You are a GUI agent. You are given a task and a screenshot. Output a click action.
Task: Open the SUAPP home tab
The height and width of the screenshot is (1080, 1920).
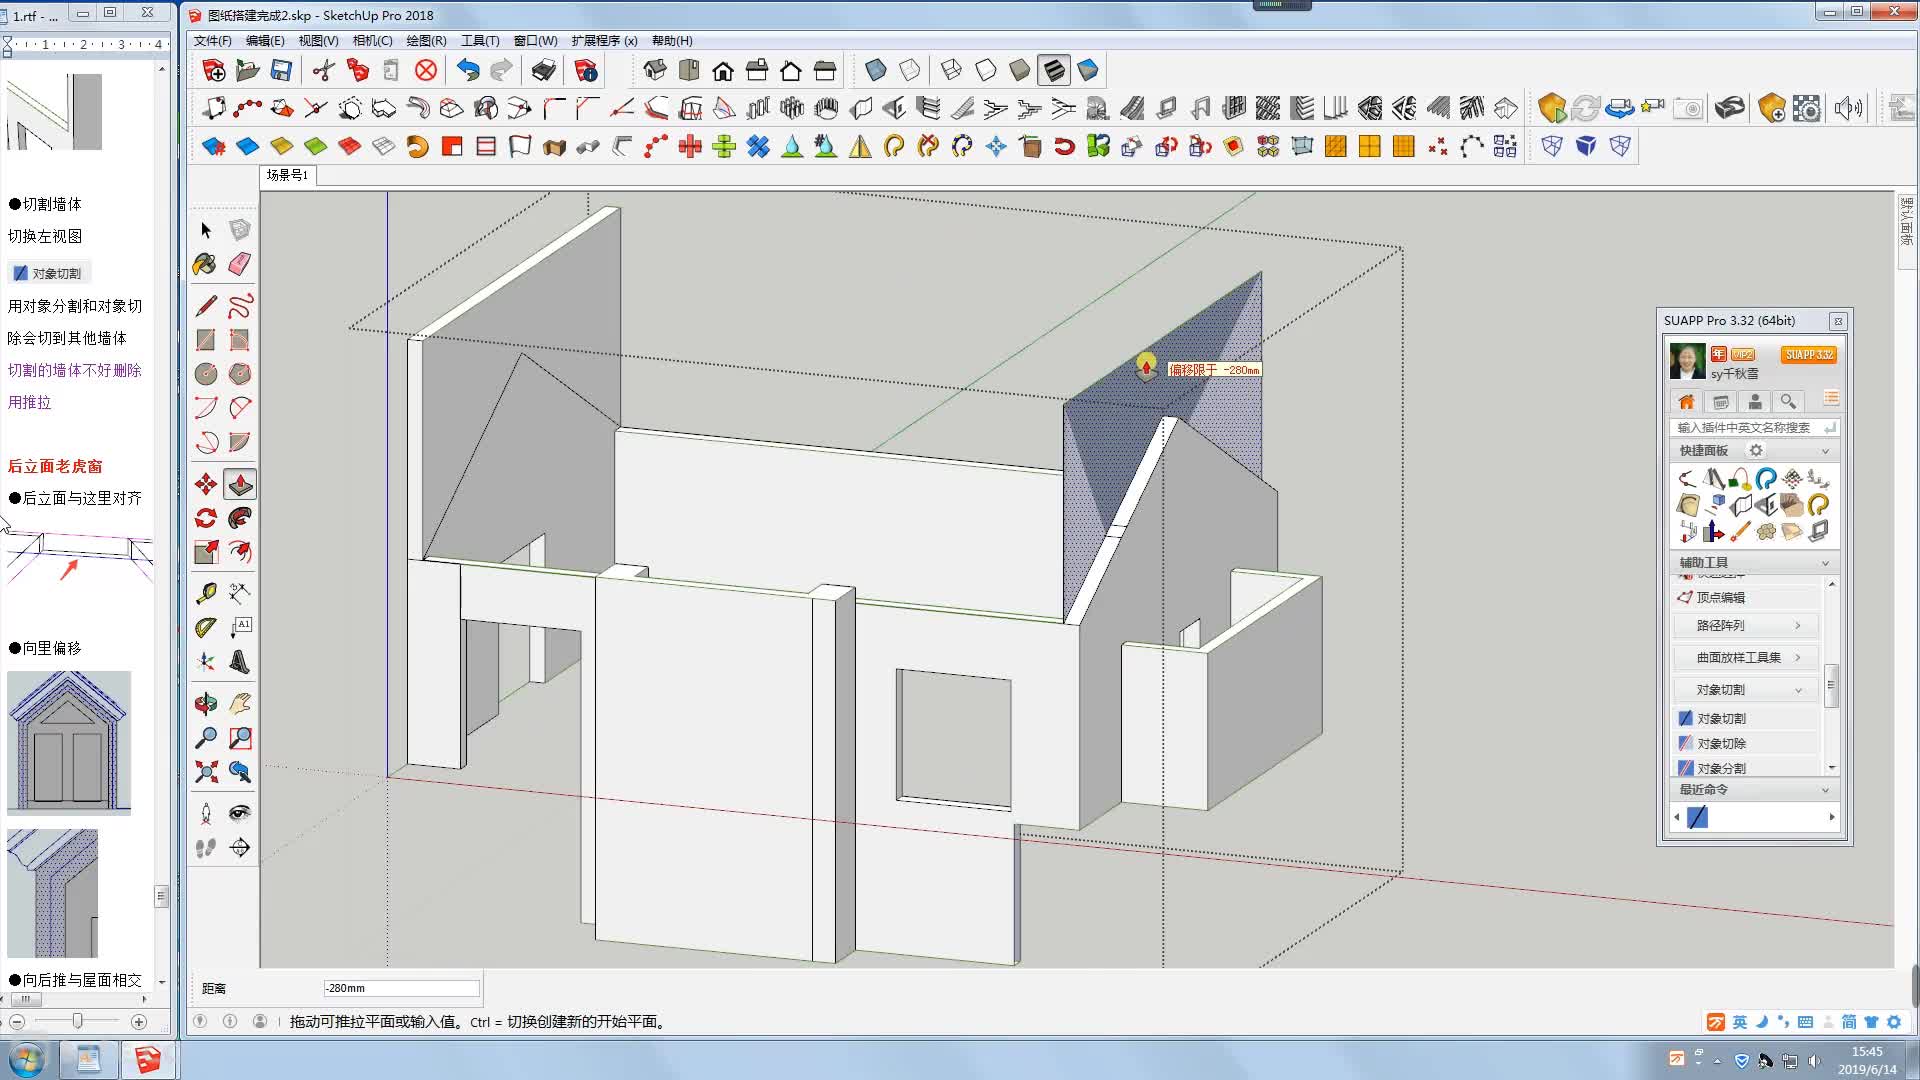coord(1686,402)
